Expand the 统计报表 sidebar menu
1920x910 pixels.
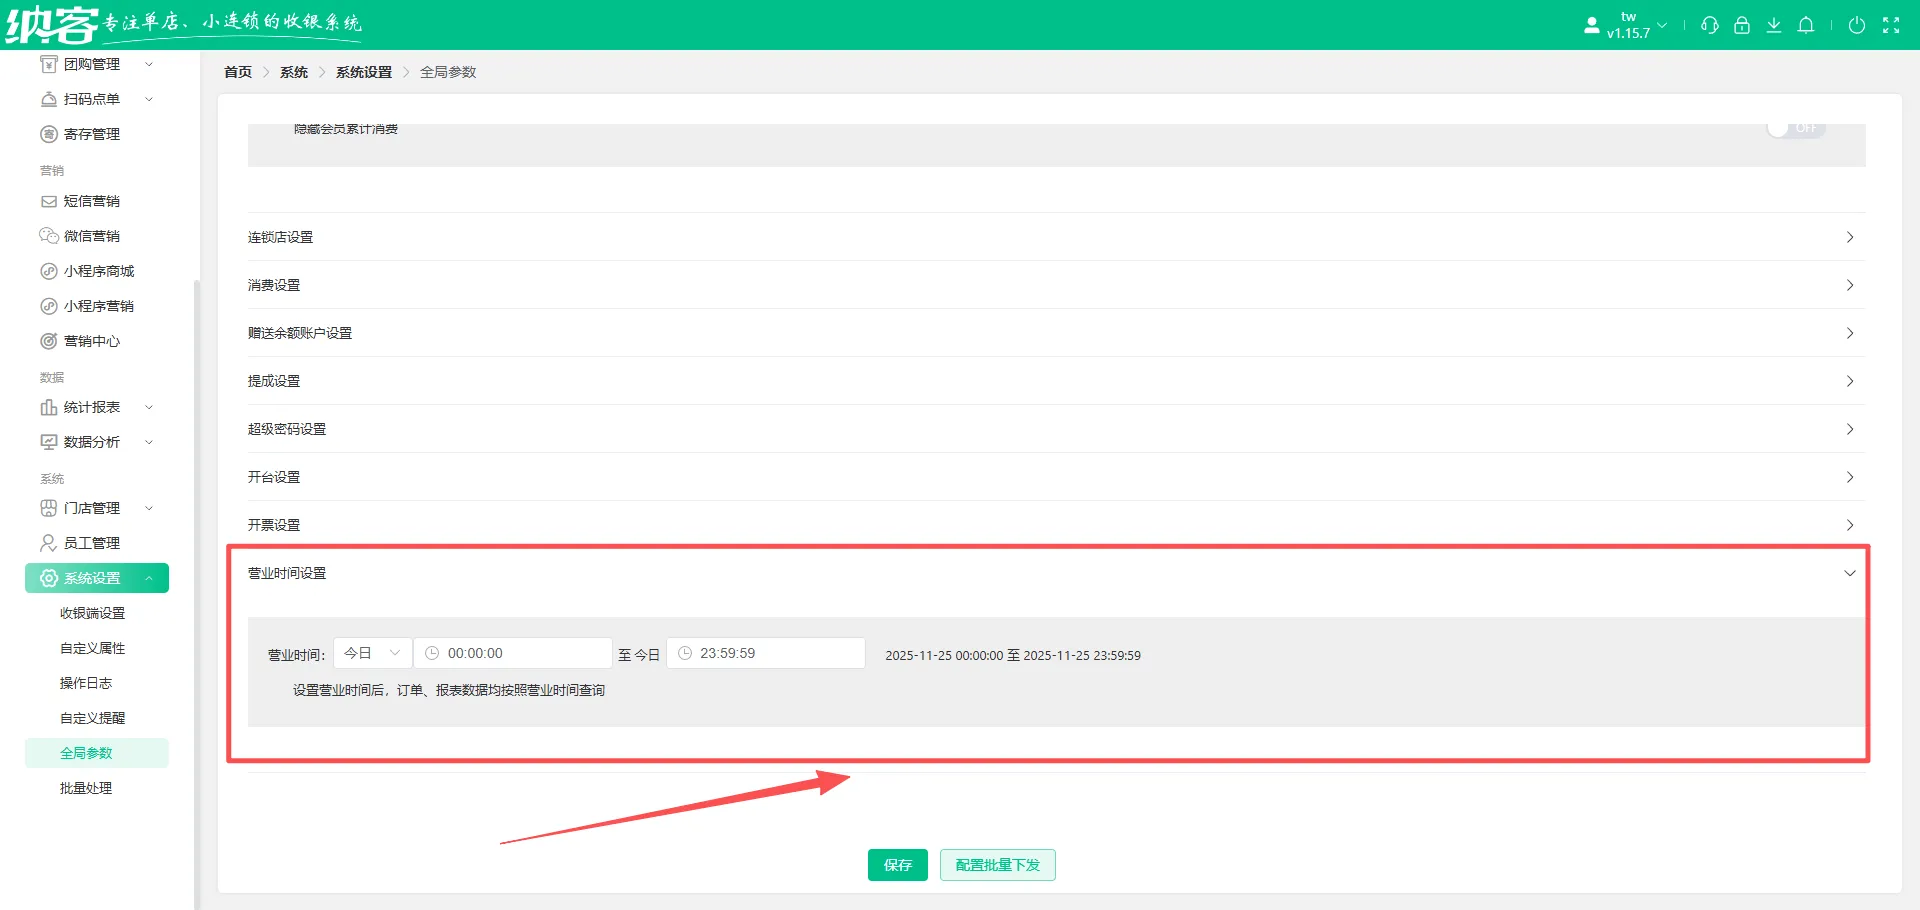[x=95, y=407]
